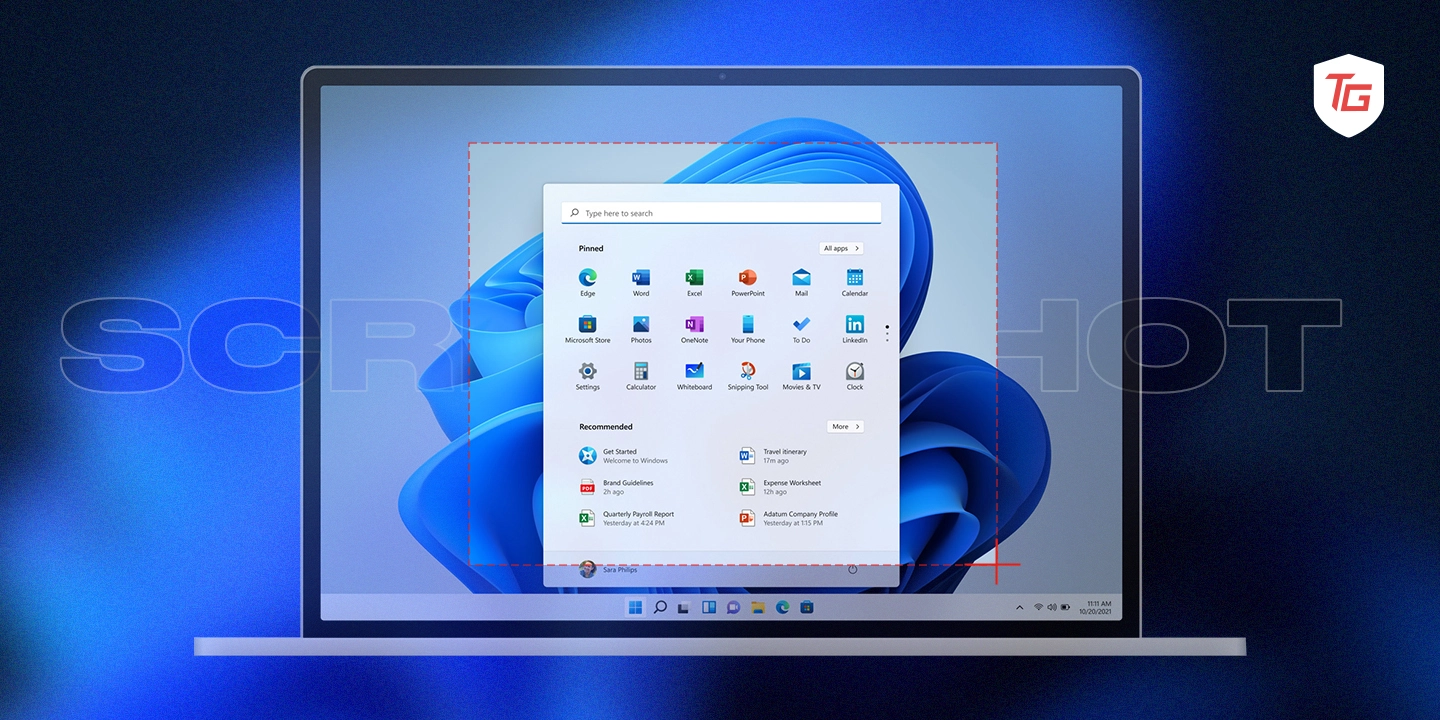The height and width of the screenshot is (720, 1440).
Task: Click the Type here to search box
Action: [720, 213]
